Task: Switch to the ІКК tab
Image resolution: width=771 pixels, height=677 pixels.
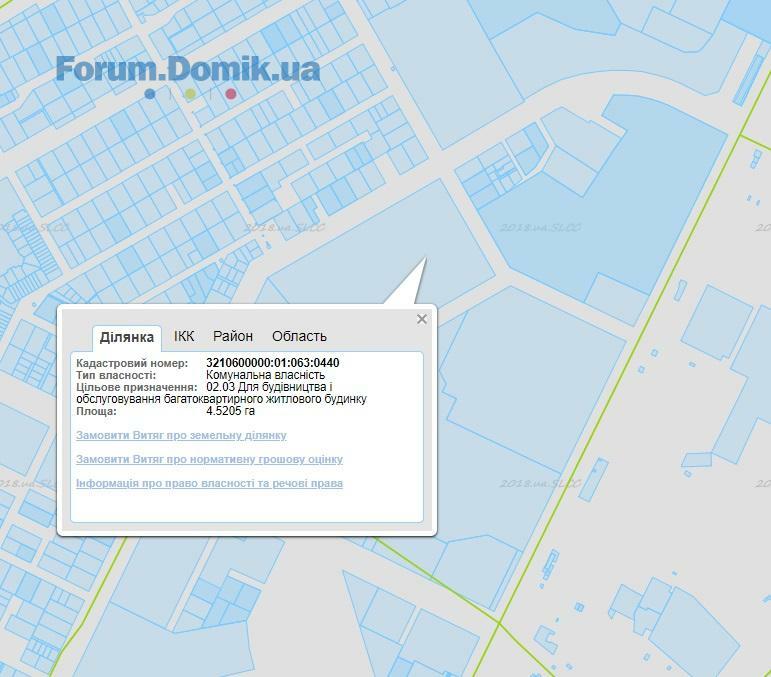Action: tap(184, 336)
